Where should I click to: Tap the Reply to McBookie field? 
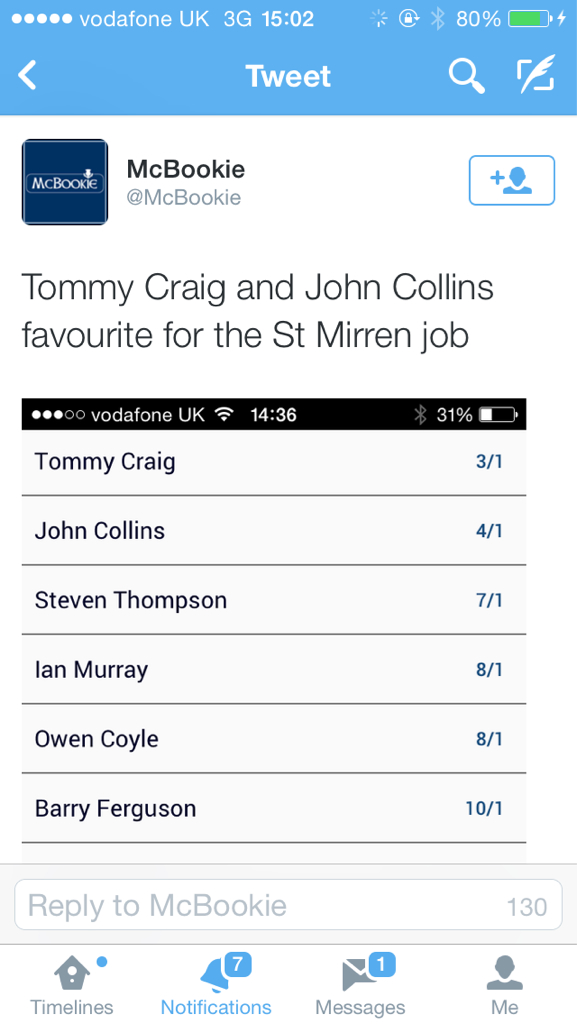(x=288, y=904)
